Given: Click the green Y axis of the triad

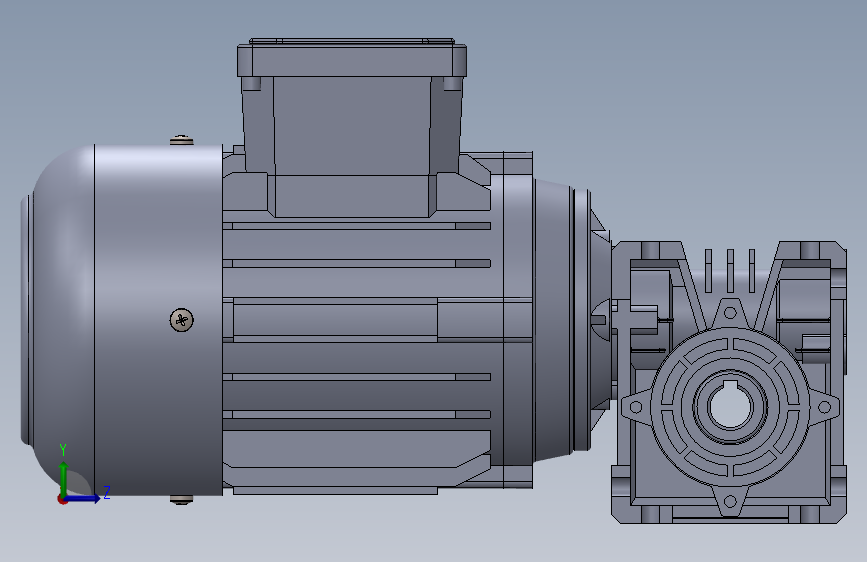Looking at the screenshot, I should click(63, 479).
